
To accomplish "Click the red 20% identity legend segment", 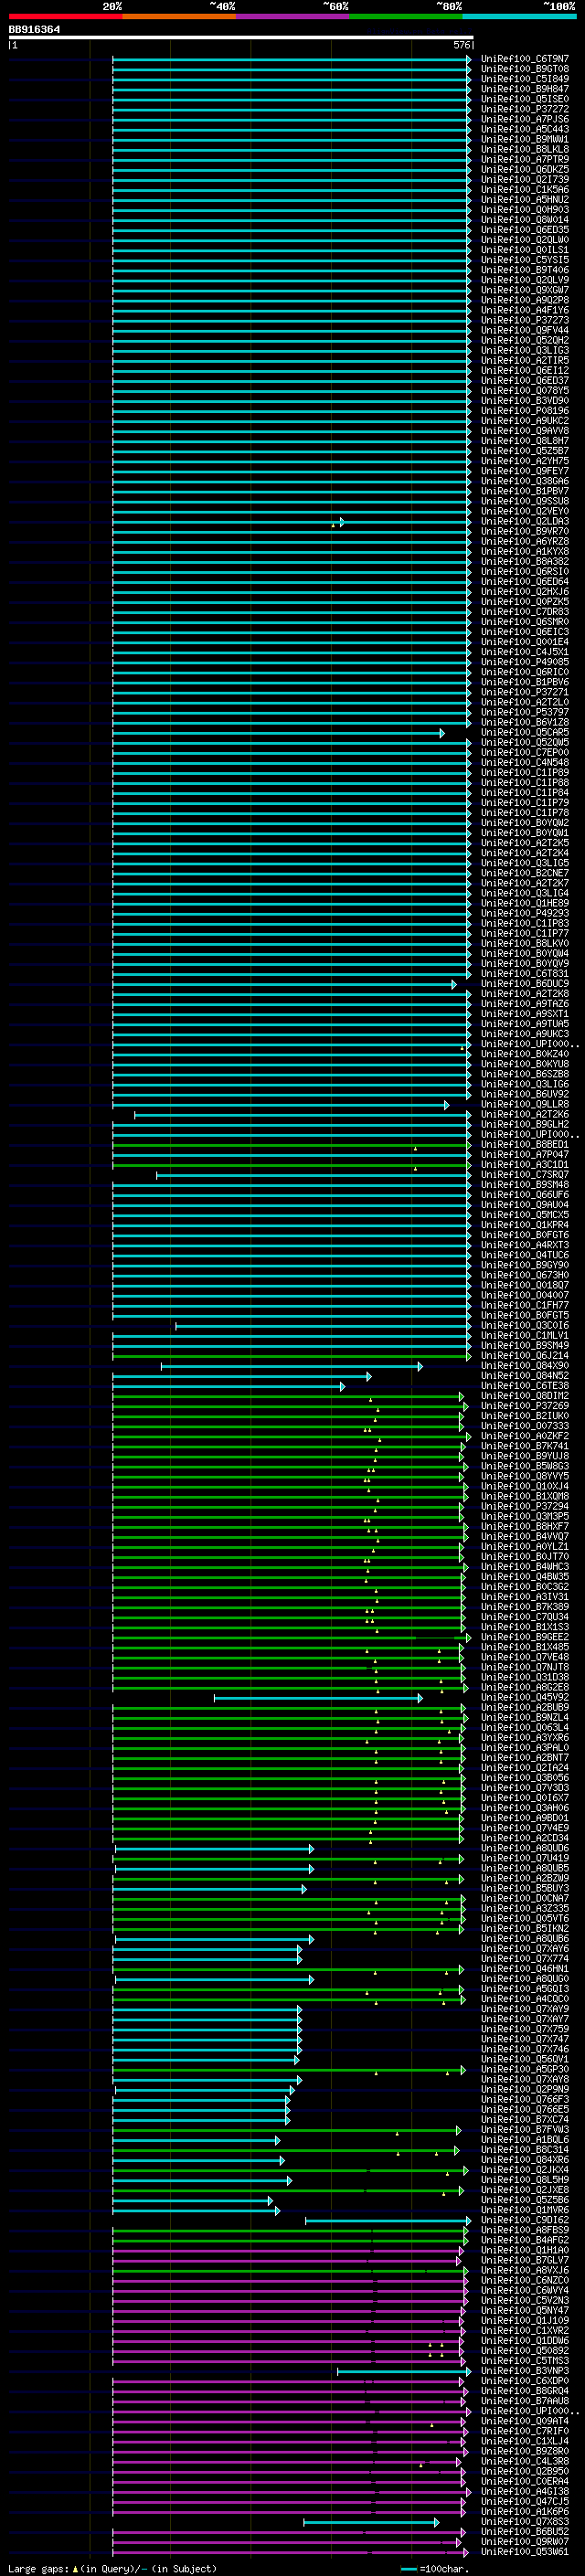I will (65, 16).
